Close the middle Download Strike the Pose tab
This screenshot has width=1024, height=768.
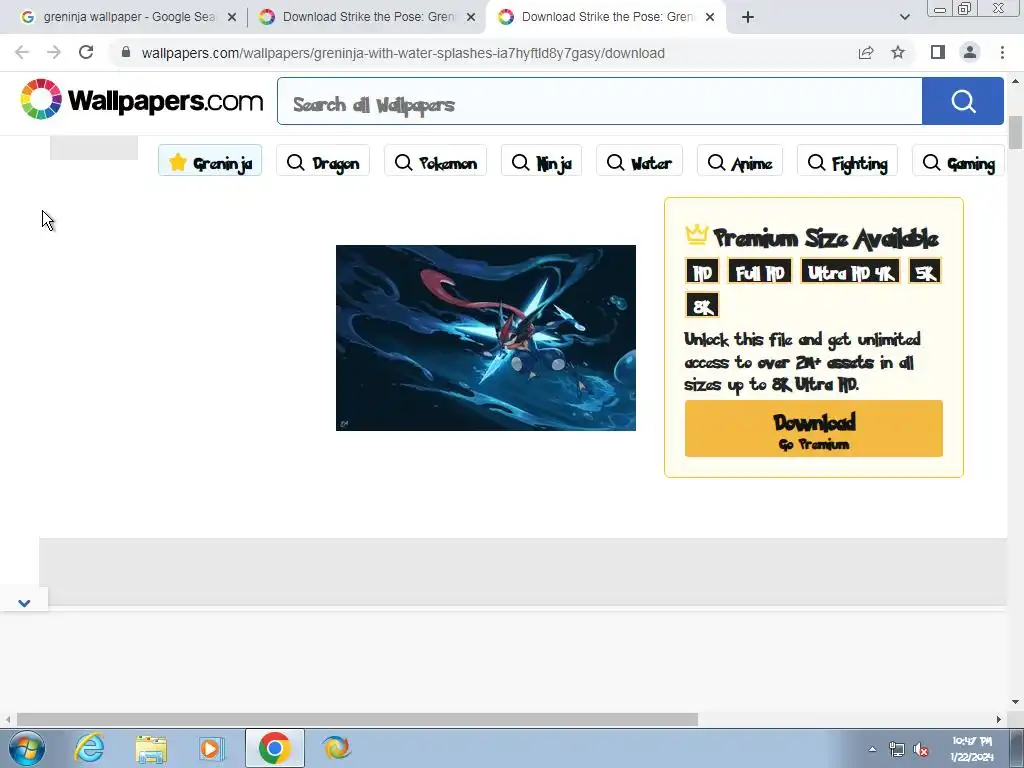pos(471,18)
